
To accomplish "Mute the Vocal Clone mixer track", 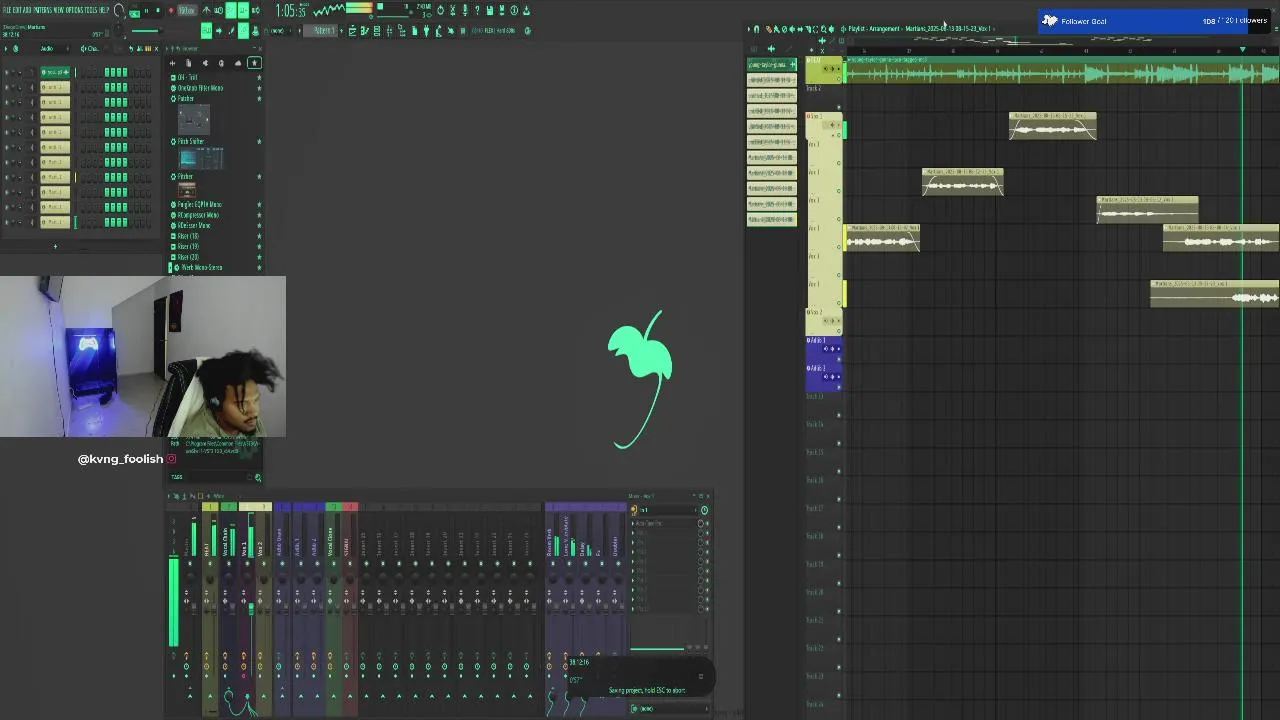I will (x=333, y=563).
